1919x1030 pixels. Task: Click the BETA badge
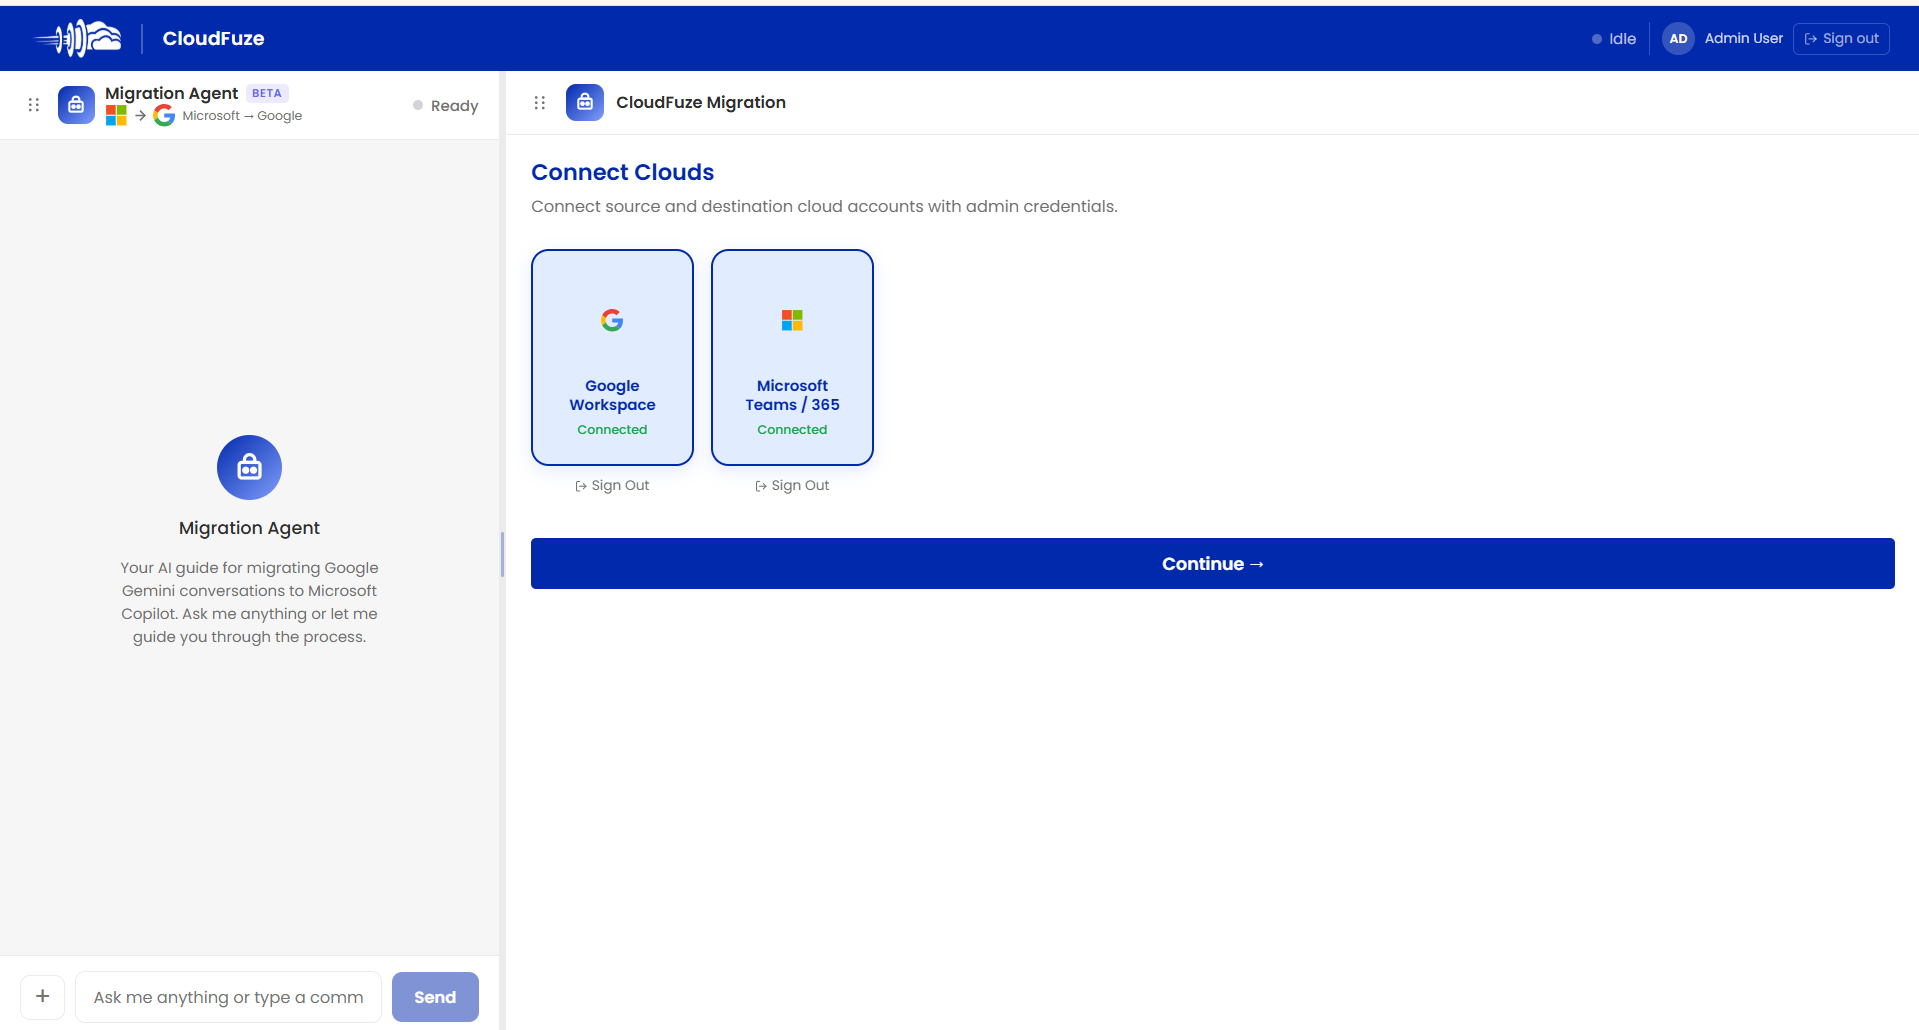coord(267,93)
